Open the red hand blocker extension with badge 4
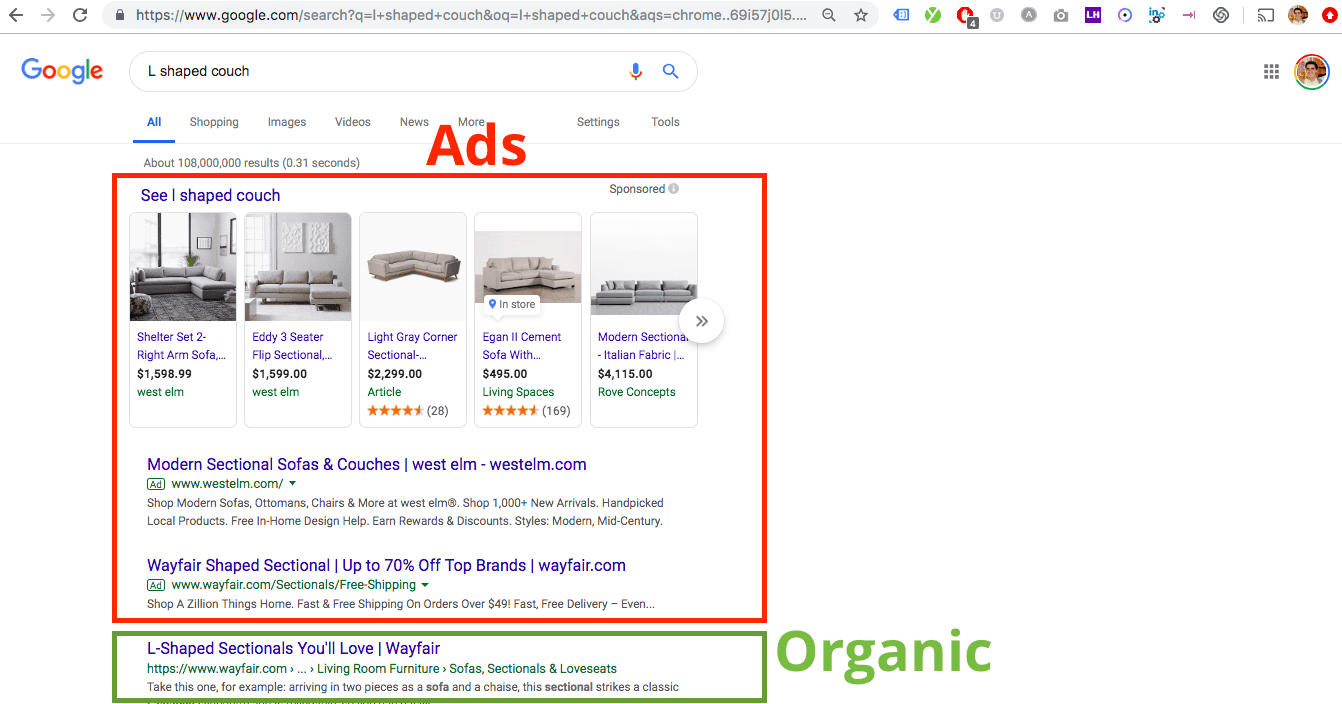 click(x=966, y=16)
